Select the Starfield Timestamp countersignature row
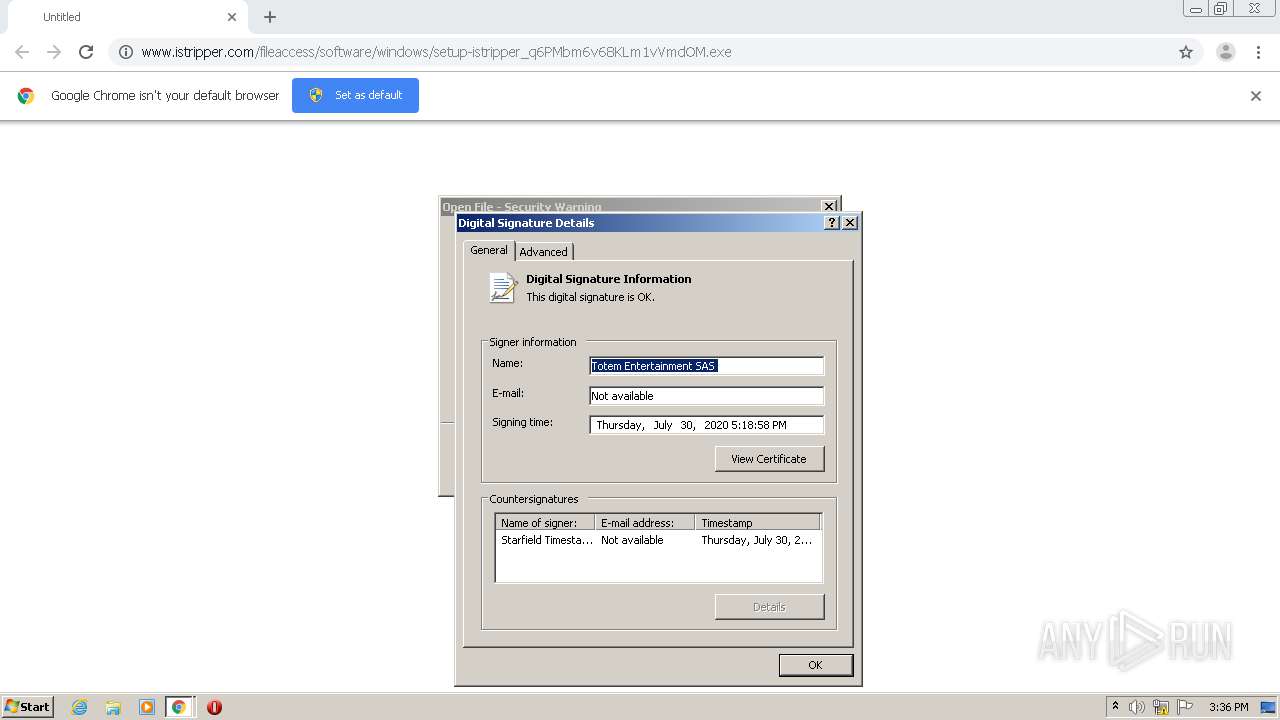 (x=658, y=540)
